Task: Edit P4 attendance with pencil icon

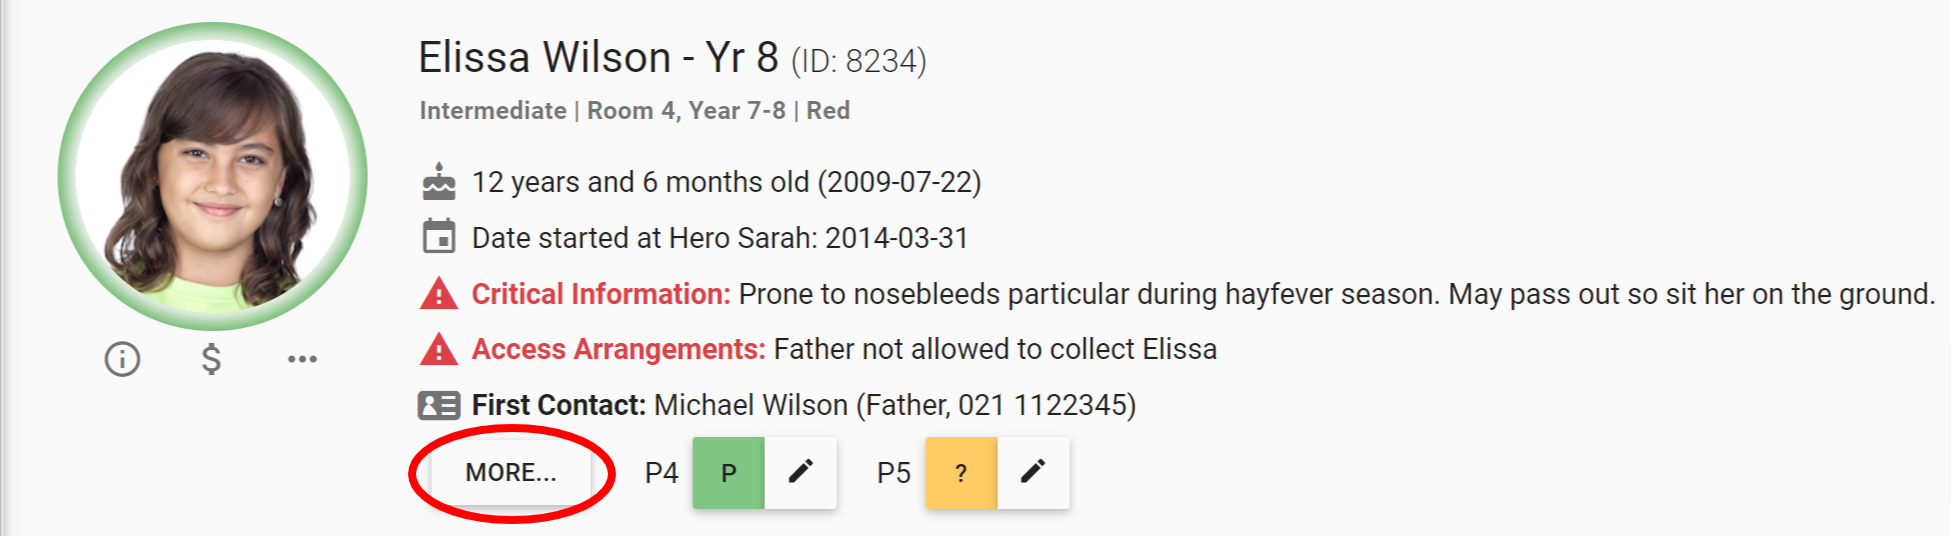Action: click(800, 472)
